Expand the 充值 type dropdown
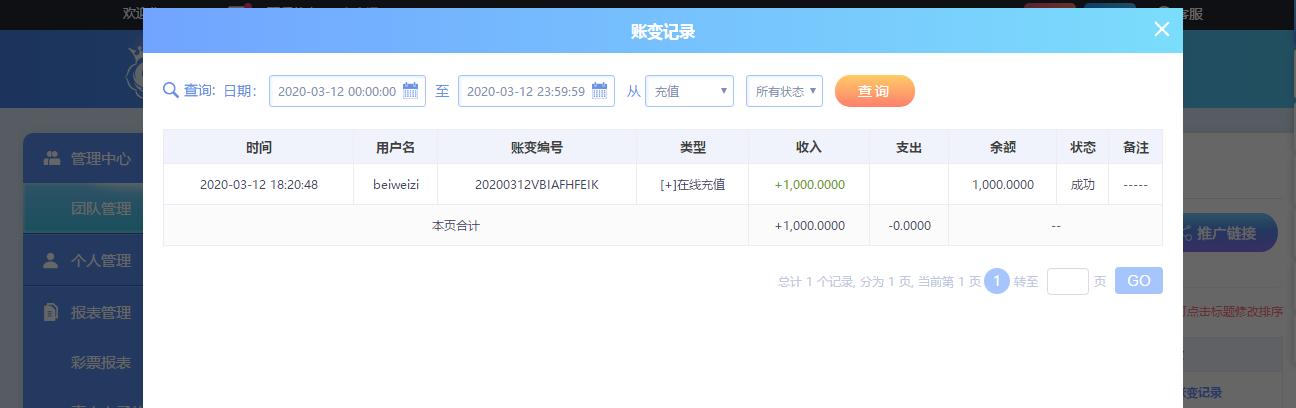The image size is (1296, 408). pyautogui.click(x=689, y=91)
